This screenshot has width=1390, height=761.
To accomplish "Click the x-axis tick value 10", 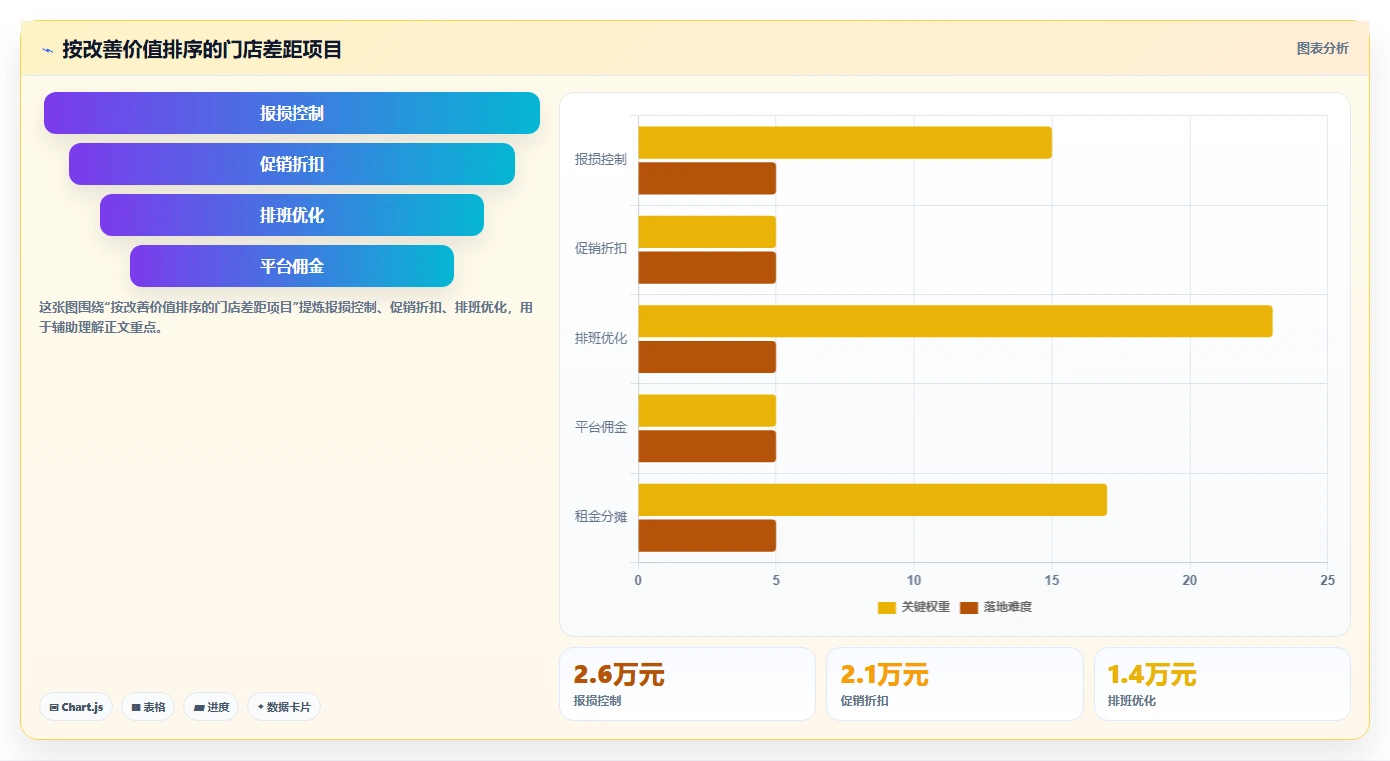I will coord(914,580).
